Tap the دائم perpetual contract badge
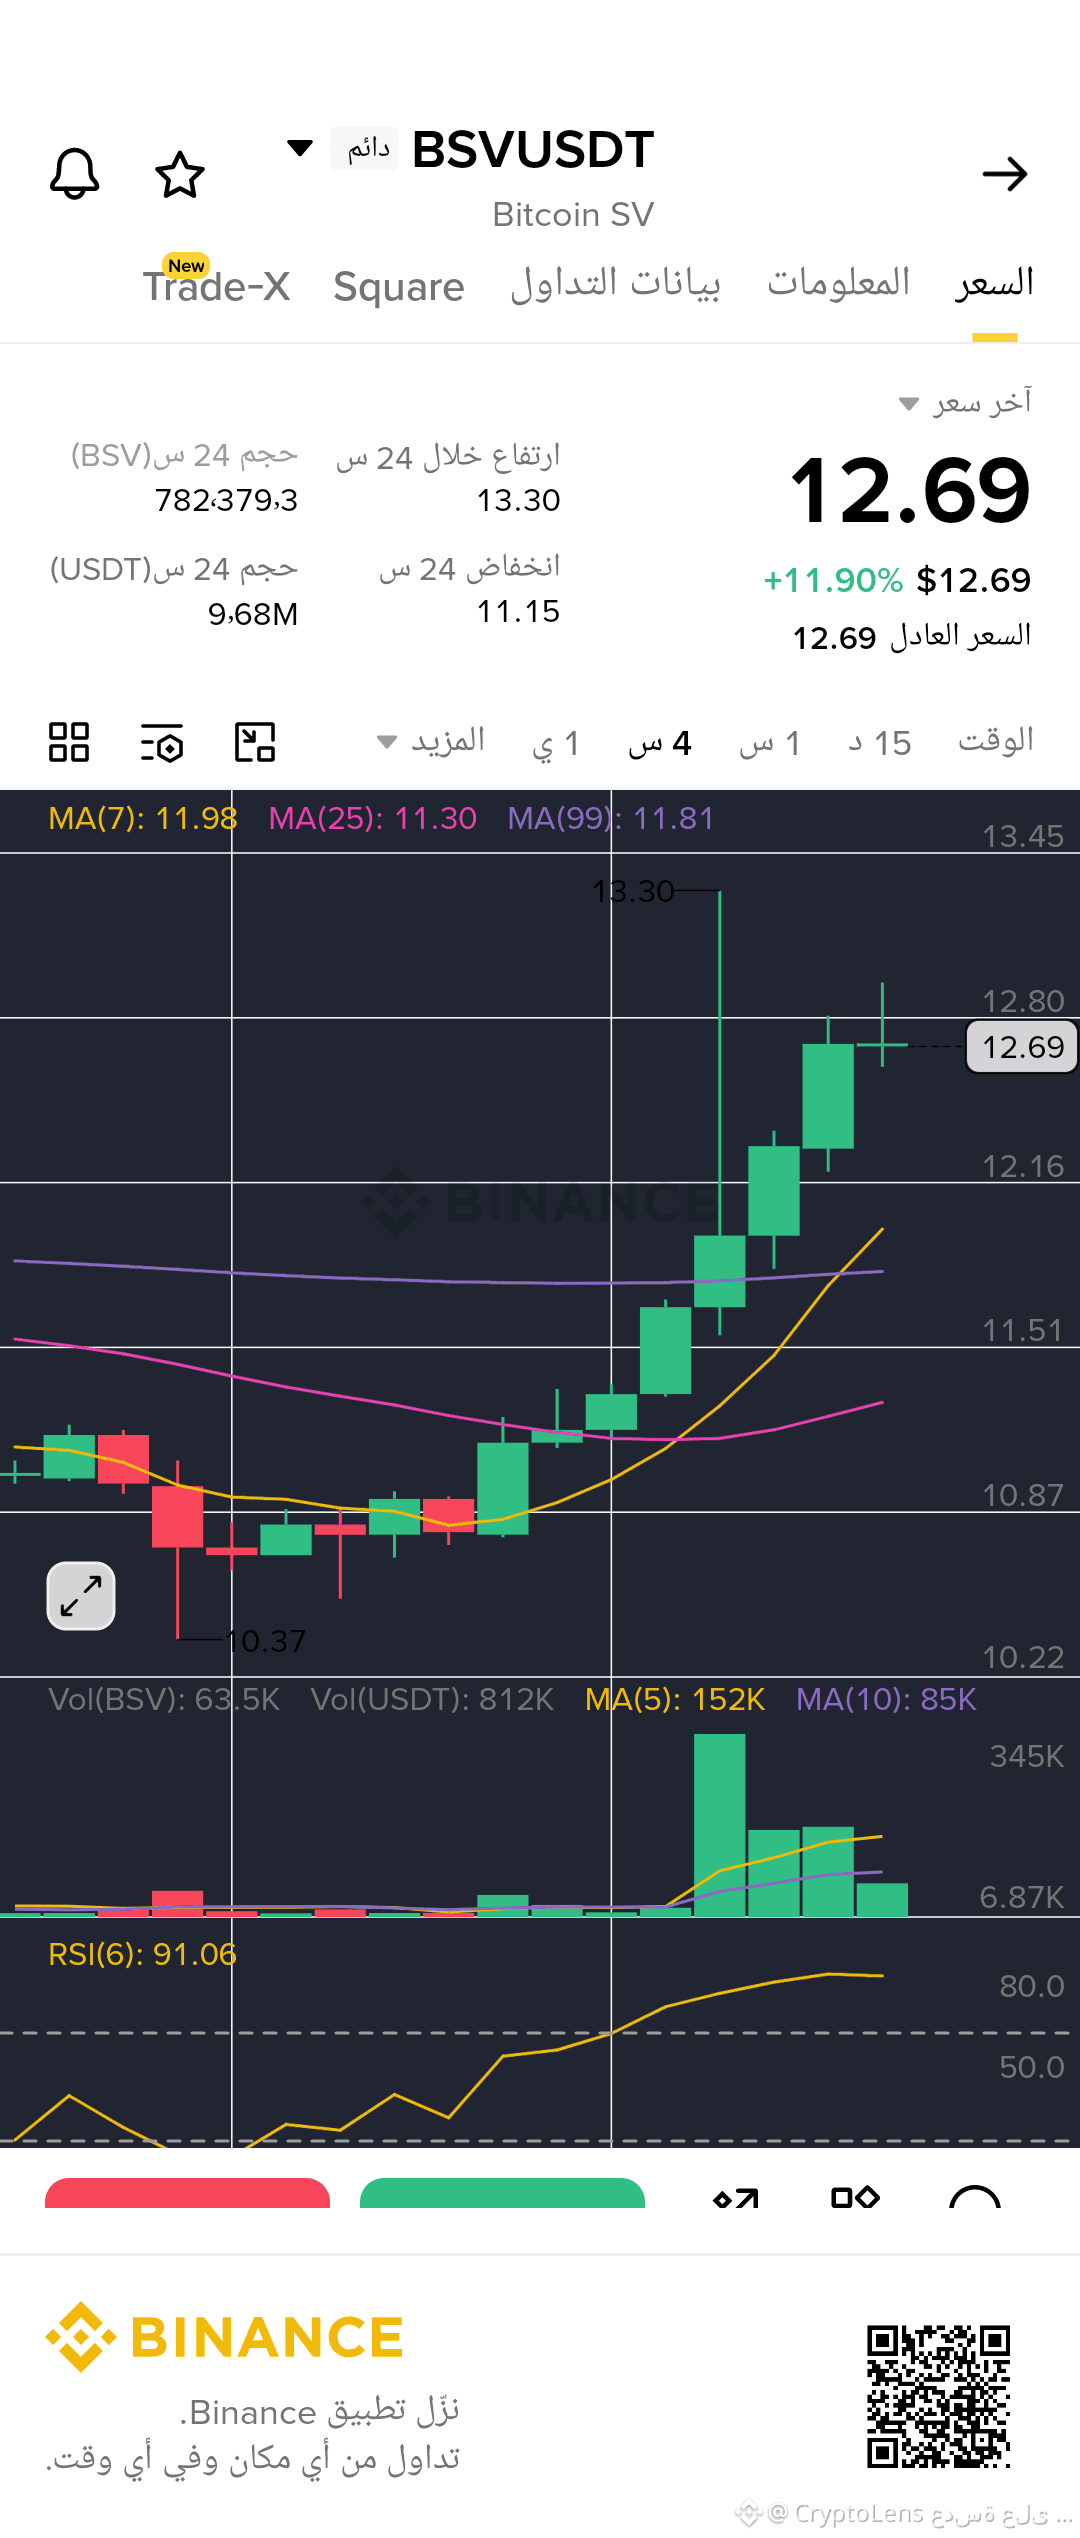This screenshot has width=1080, height=2538. (x=366, y=149)
